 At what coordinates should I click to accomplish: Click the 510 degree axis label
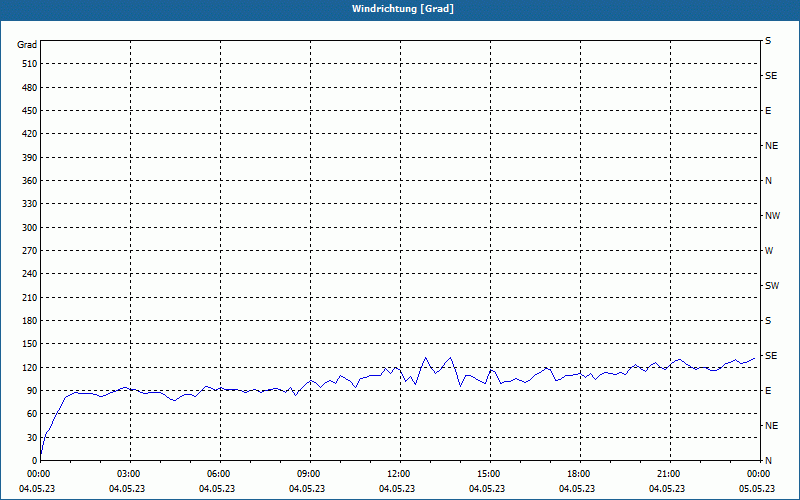pyautogui.click(x=30, y=64)
